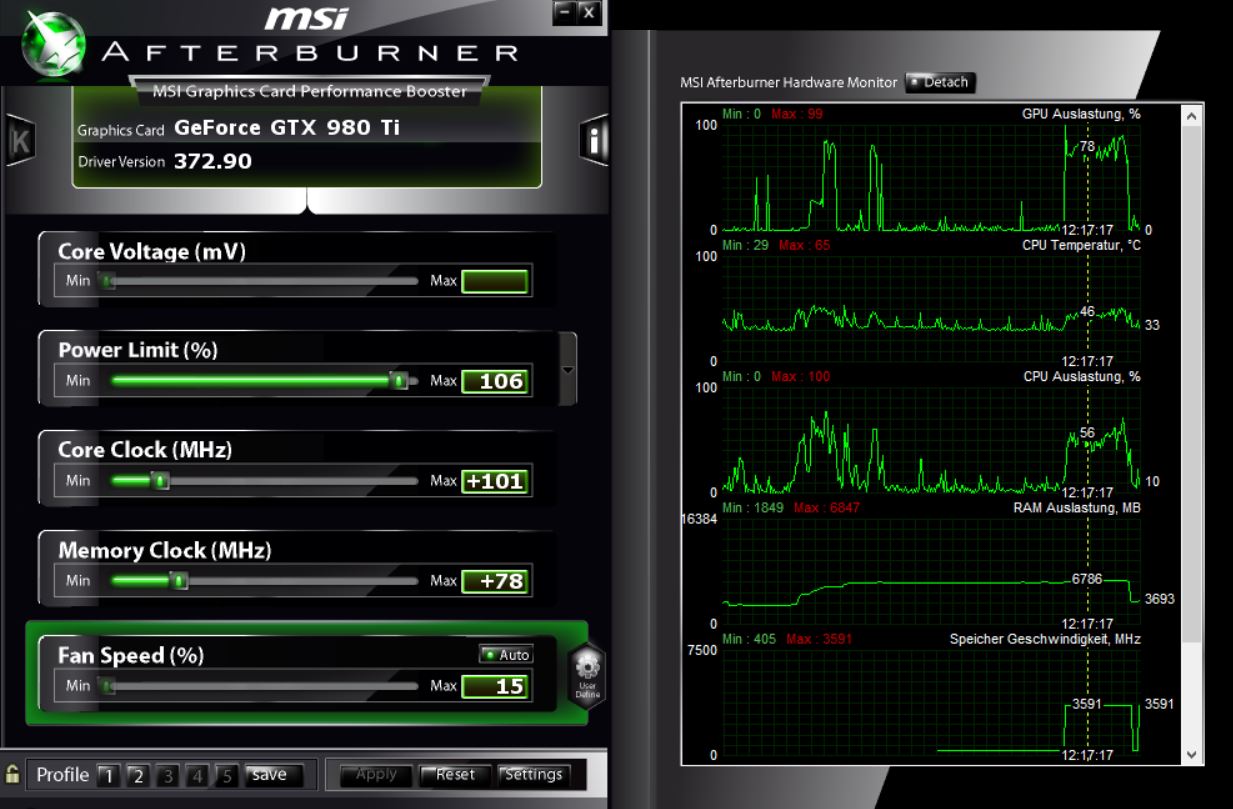Viewport: 1233px width, 809px height.
Task: Click the monitor scrollbar up arrow
Action: 1191,116
